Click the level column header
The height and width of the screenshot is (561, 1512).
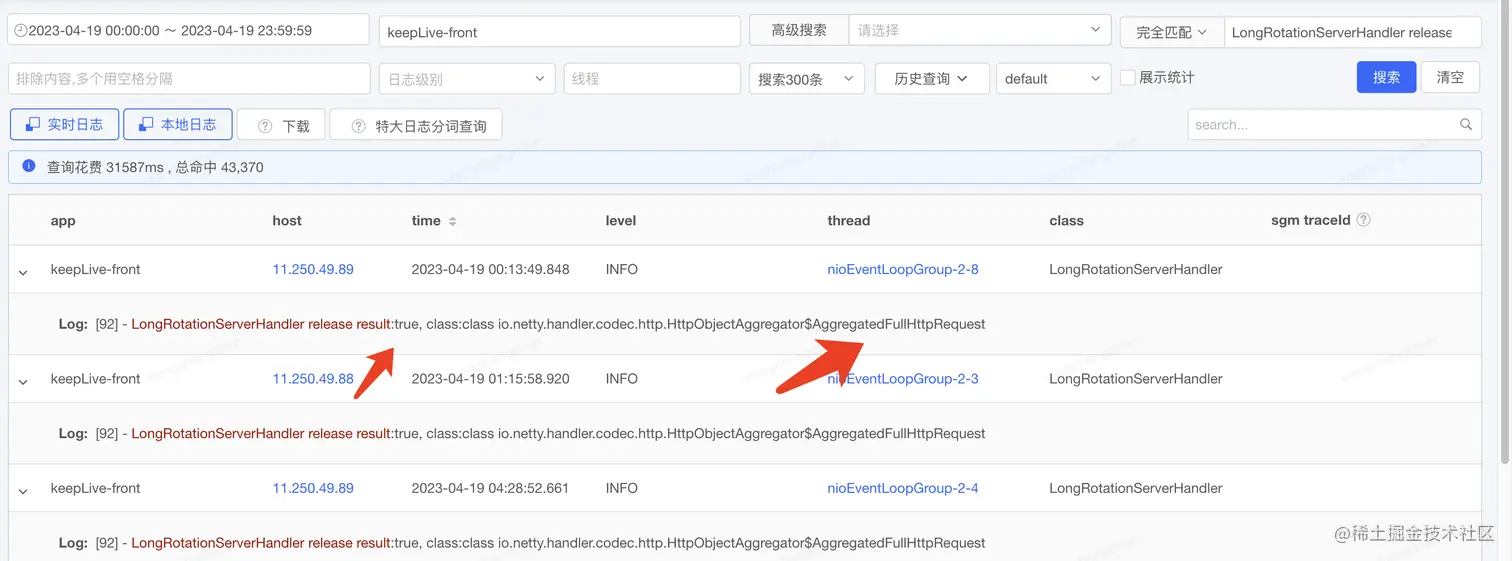point(621,221)
